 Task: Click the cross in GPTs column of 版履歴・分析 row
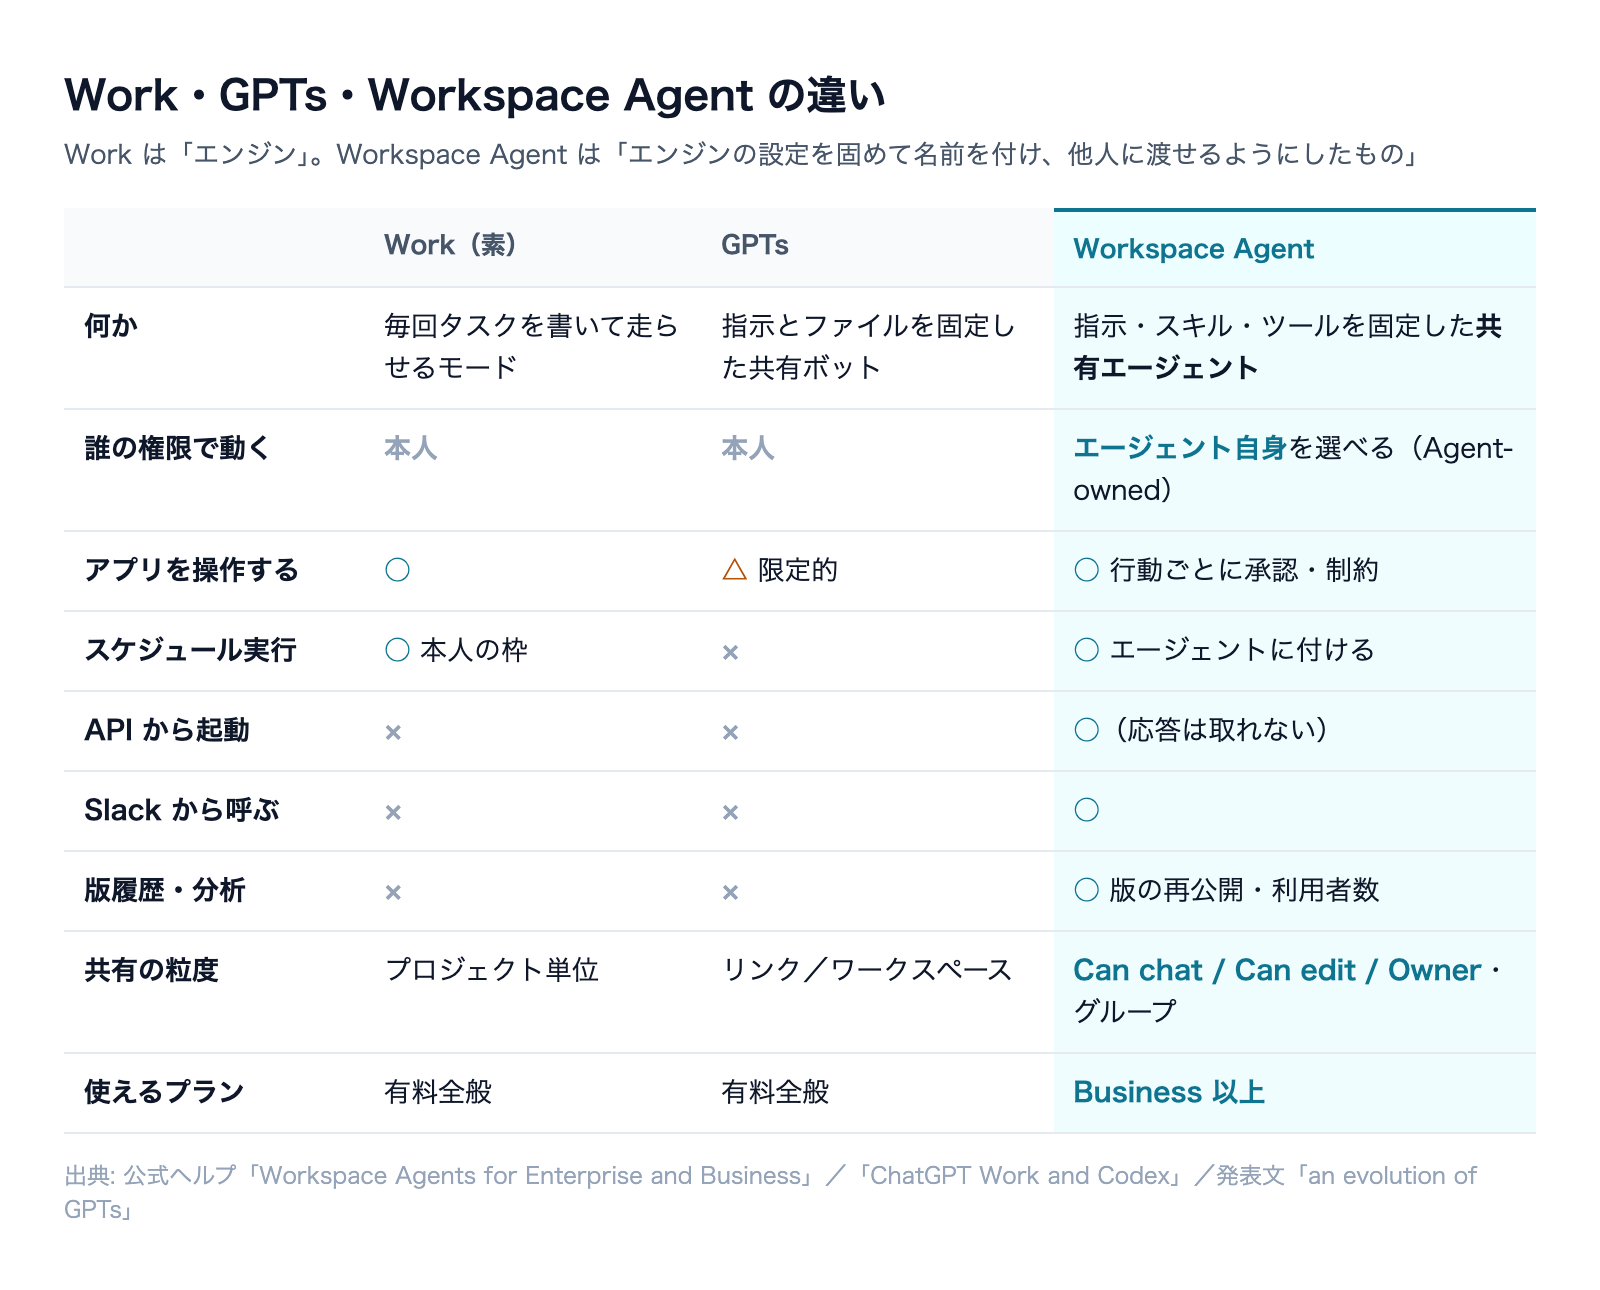(x=730, y=892)
